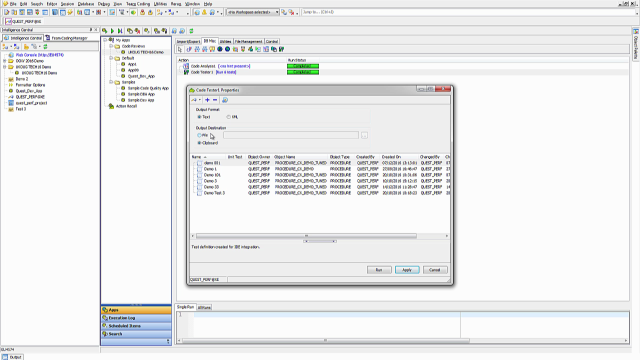640x360 pixels.
Task: Open Scheduled Items section
Action: coord(136,326)
